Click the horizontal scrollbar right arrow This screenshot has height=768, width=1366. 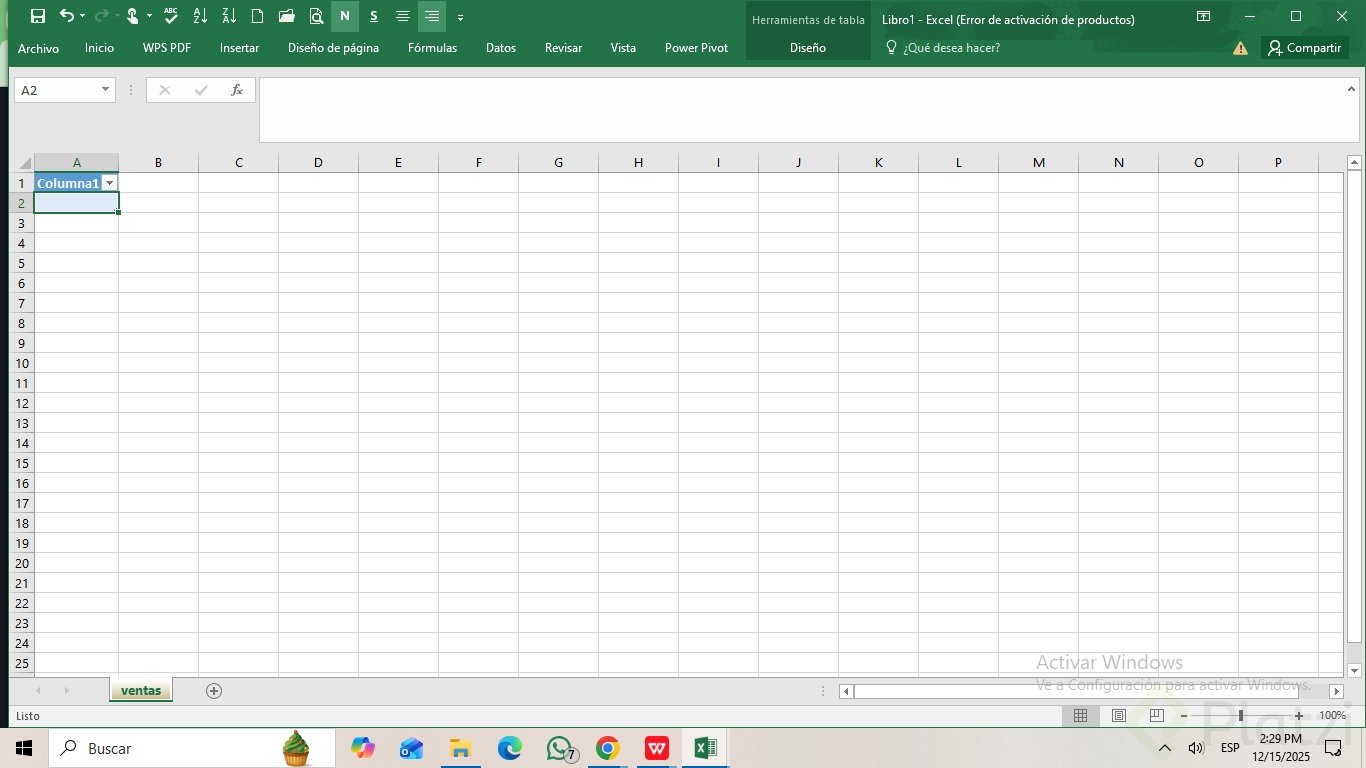(1336, 691)
